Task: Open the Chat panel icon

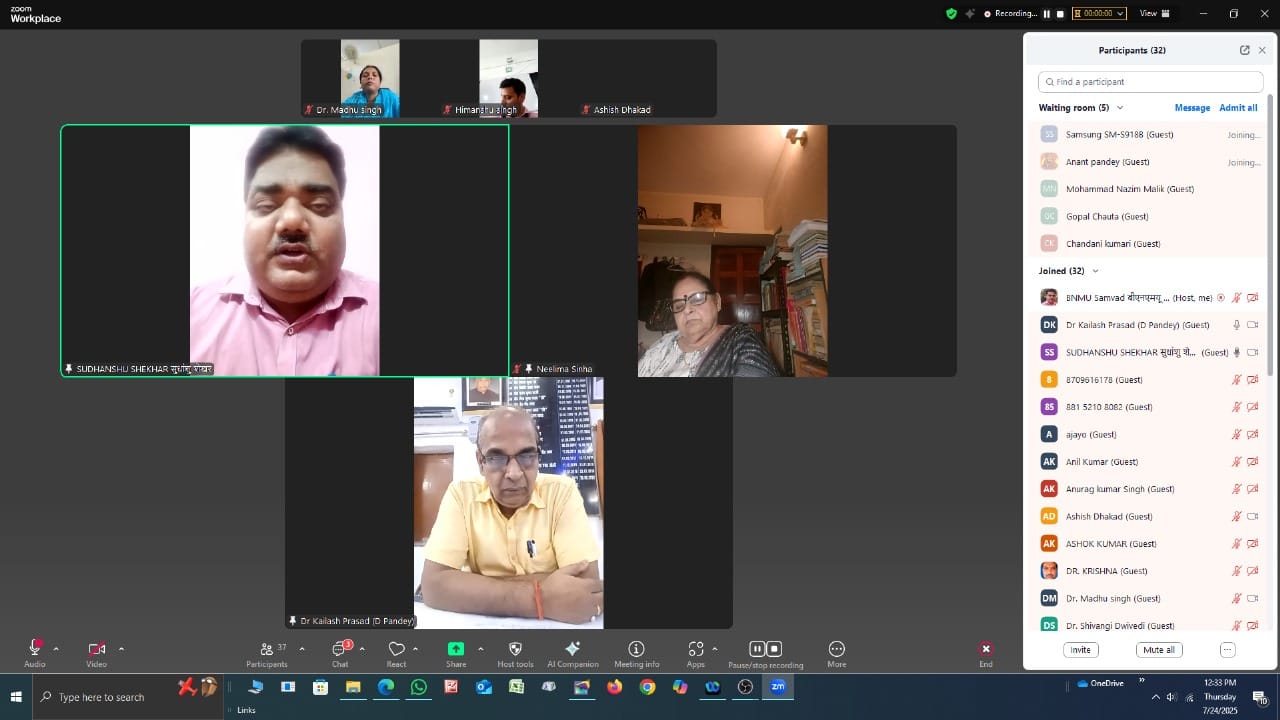Action: pos(340,650)
